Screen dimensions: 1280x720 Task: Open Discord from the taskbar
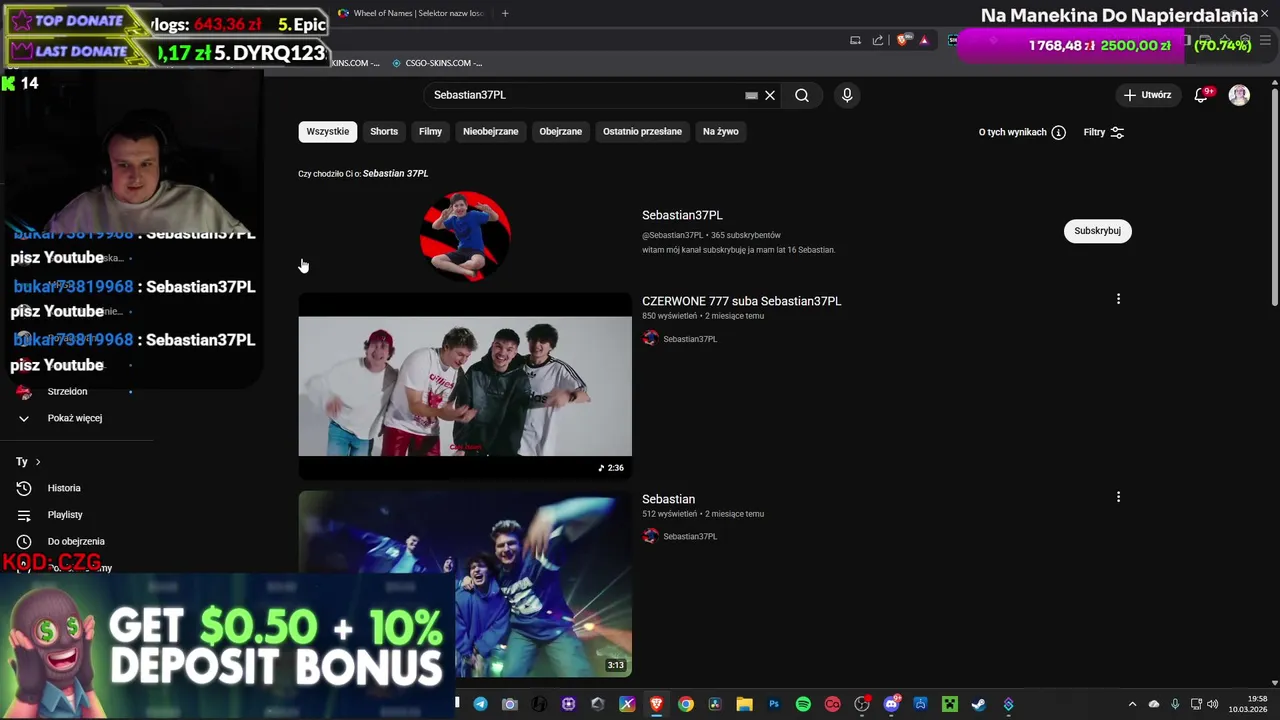point(891,704)
